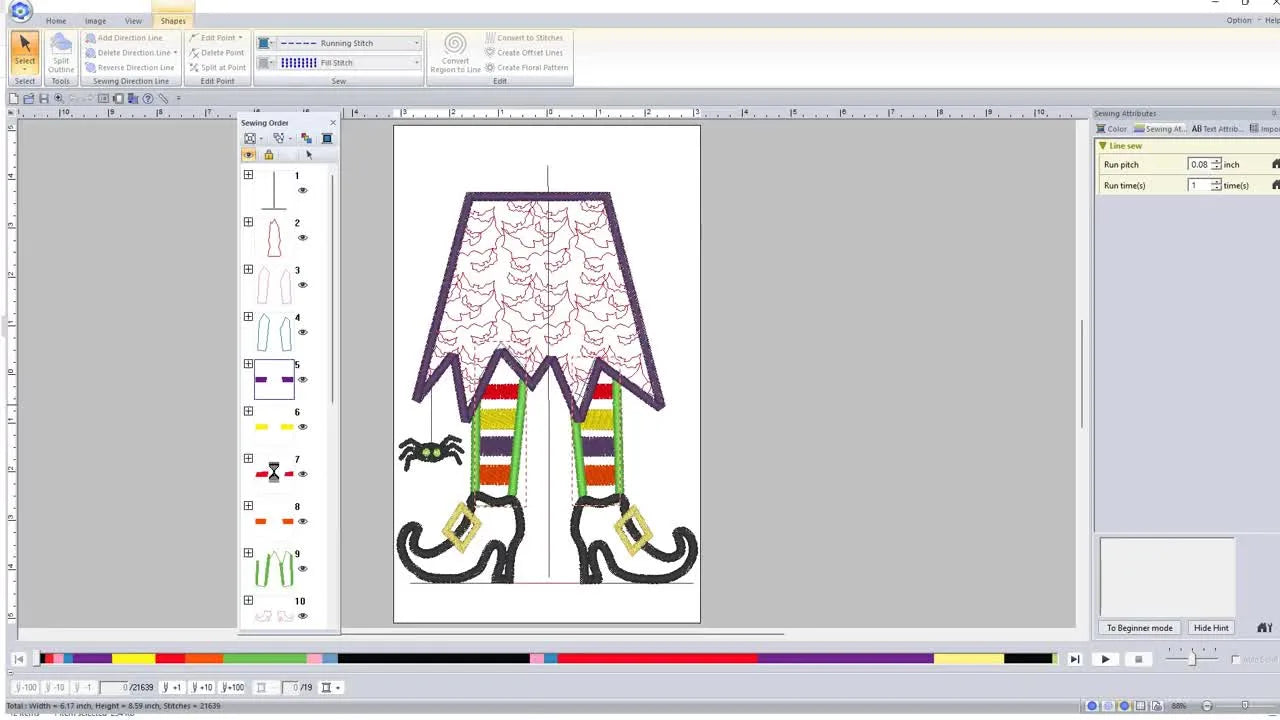Click the zoom icon in Sewing Order panel
This screenshot has height=720, width=1280.
tap(250, 138)
